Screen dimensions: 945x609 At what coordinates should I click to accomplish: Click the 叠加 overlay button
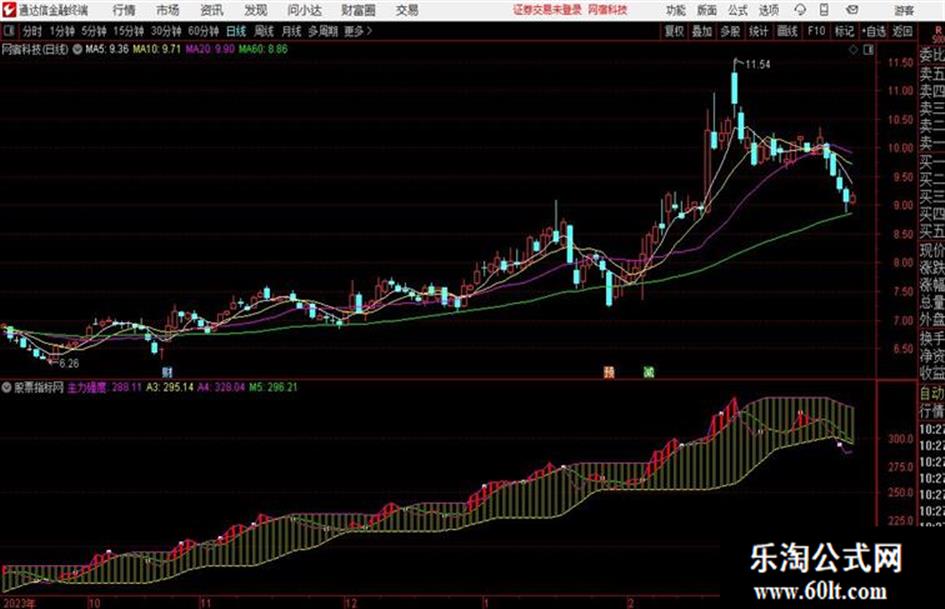point(702,31)
